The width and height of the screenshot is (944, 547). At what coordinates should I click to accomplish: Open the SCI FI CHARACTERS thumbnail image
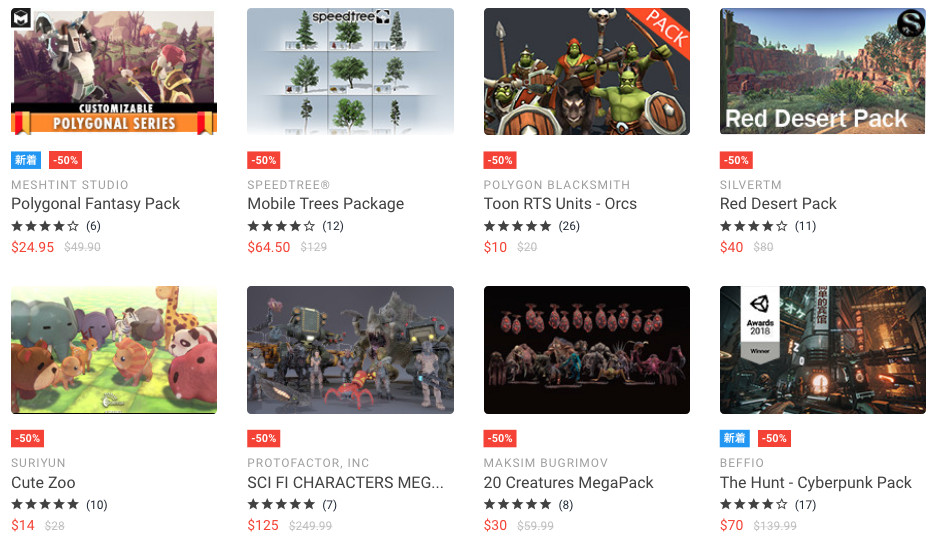pyautogui.click(x=350, y=350)
